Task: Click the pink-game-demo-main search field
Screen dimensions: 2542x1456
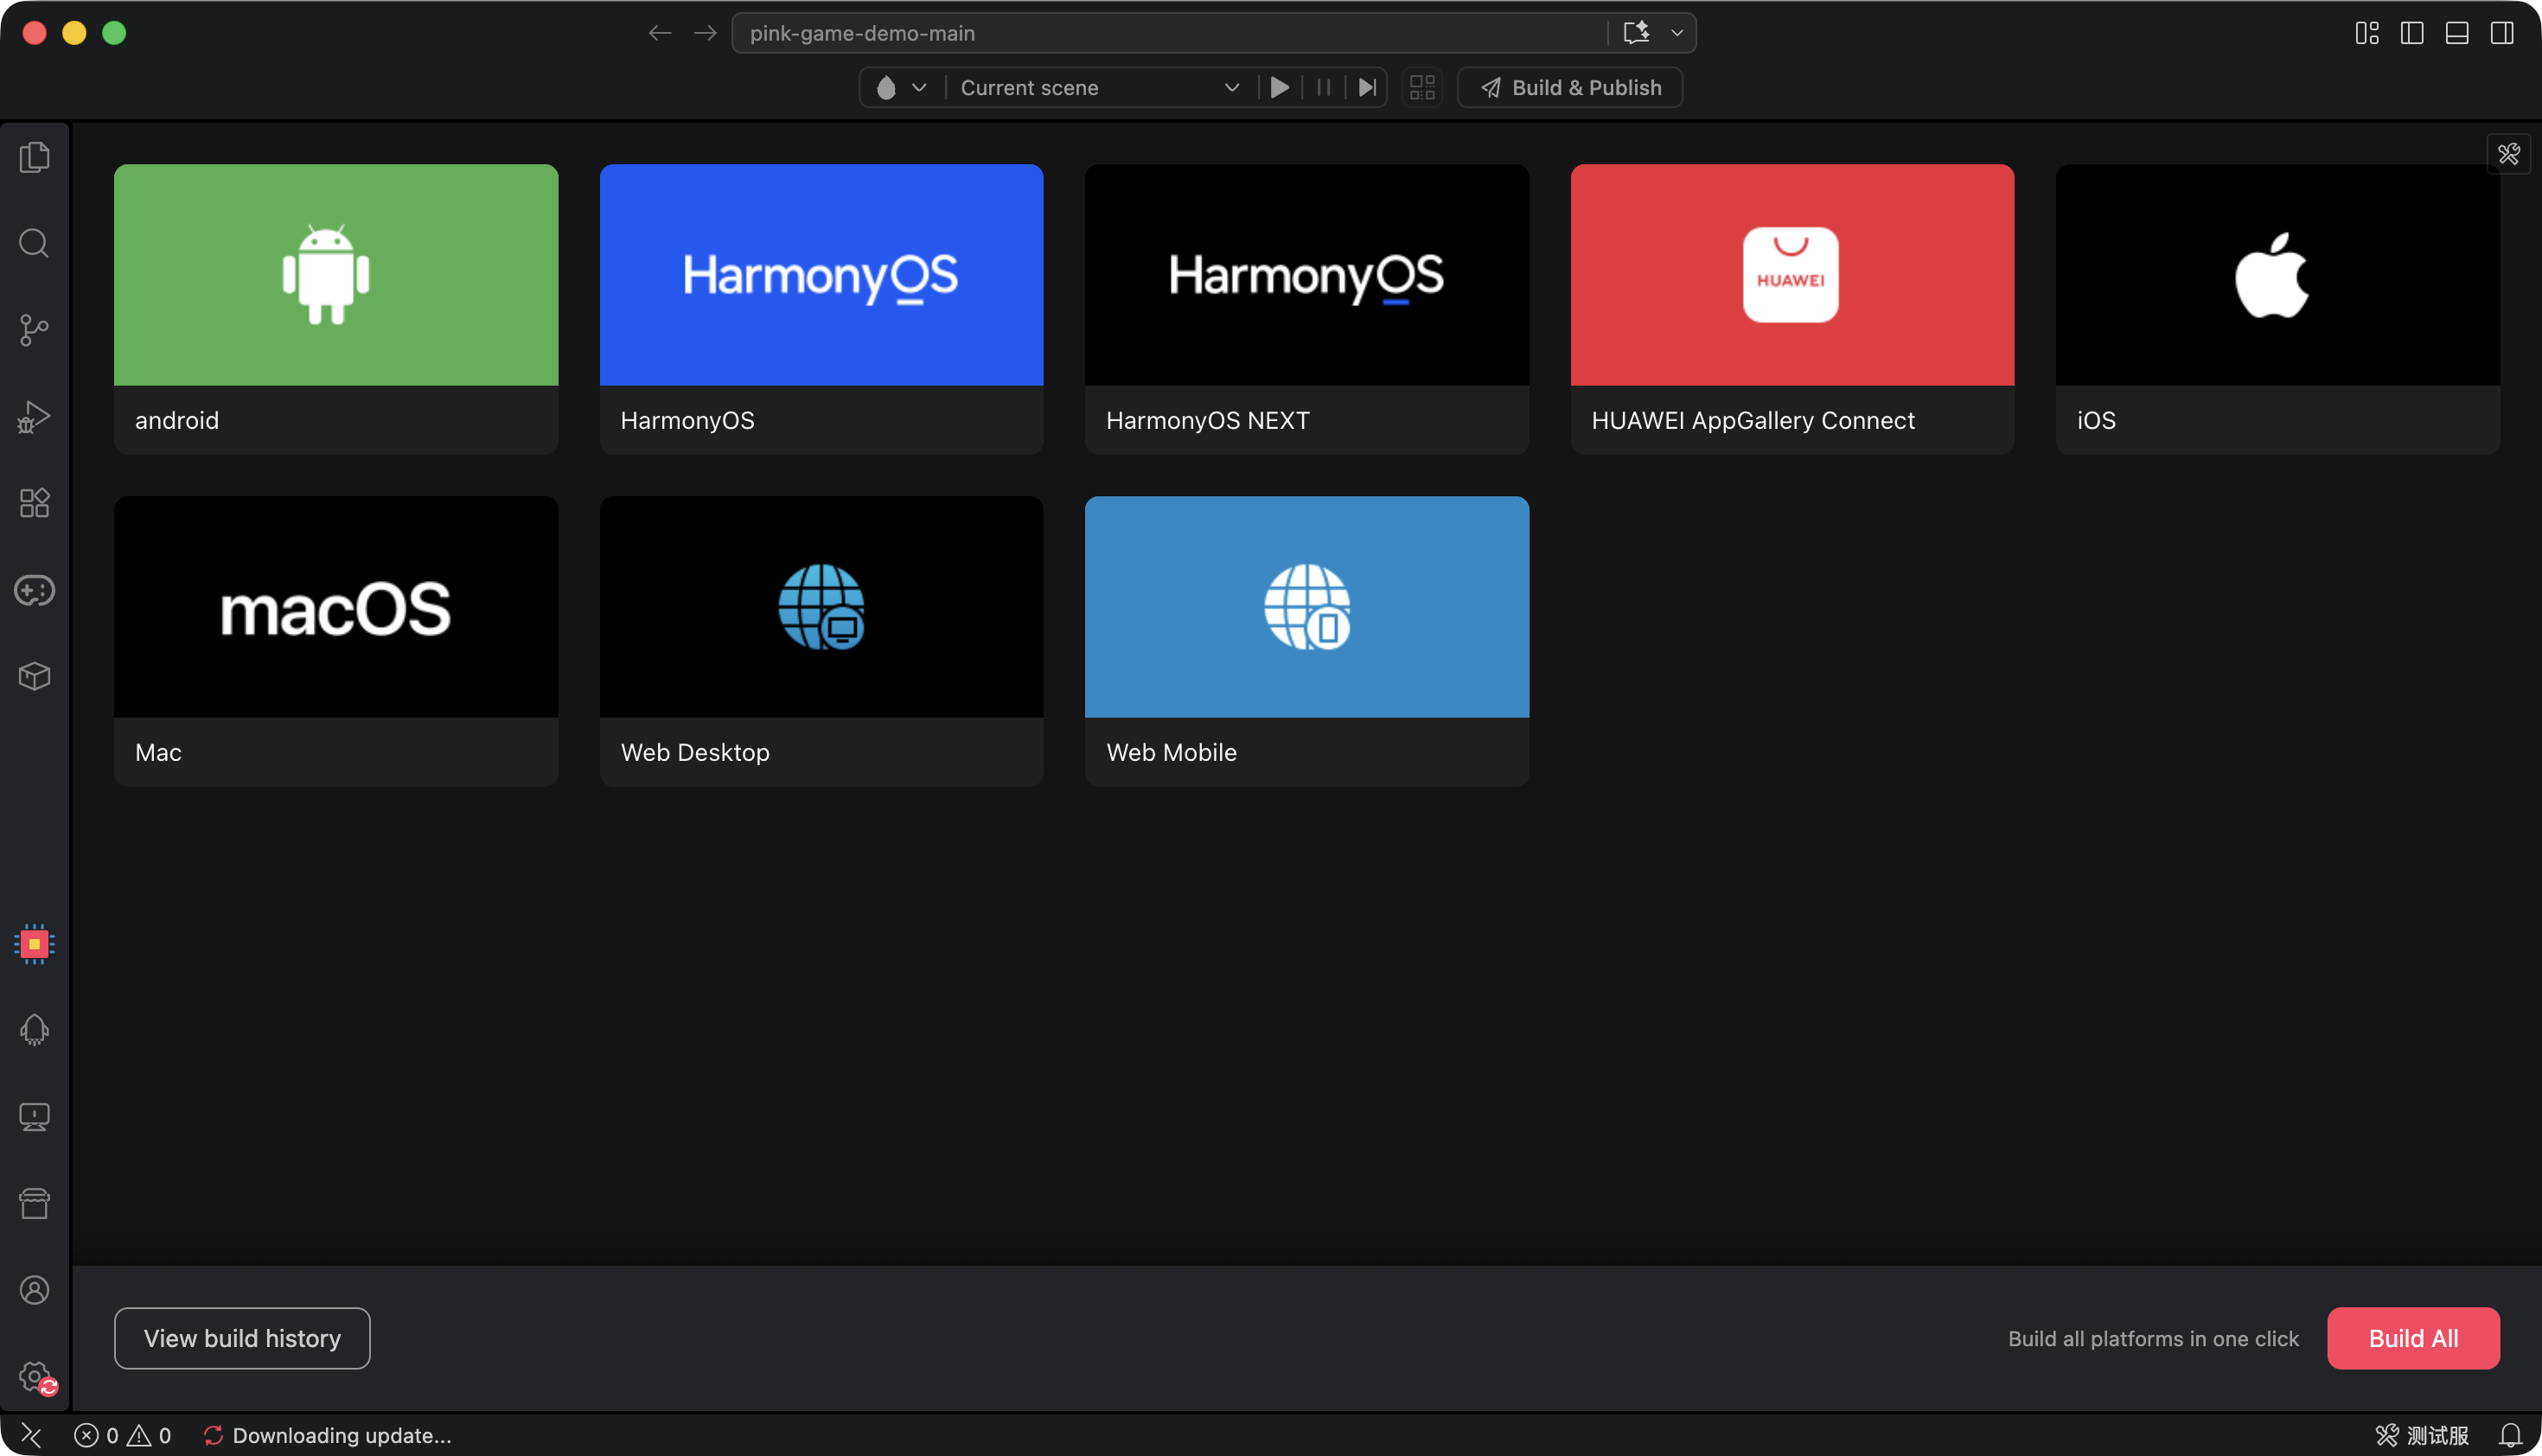Action: click(1170, 33)
